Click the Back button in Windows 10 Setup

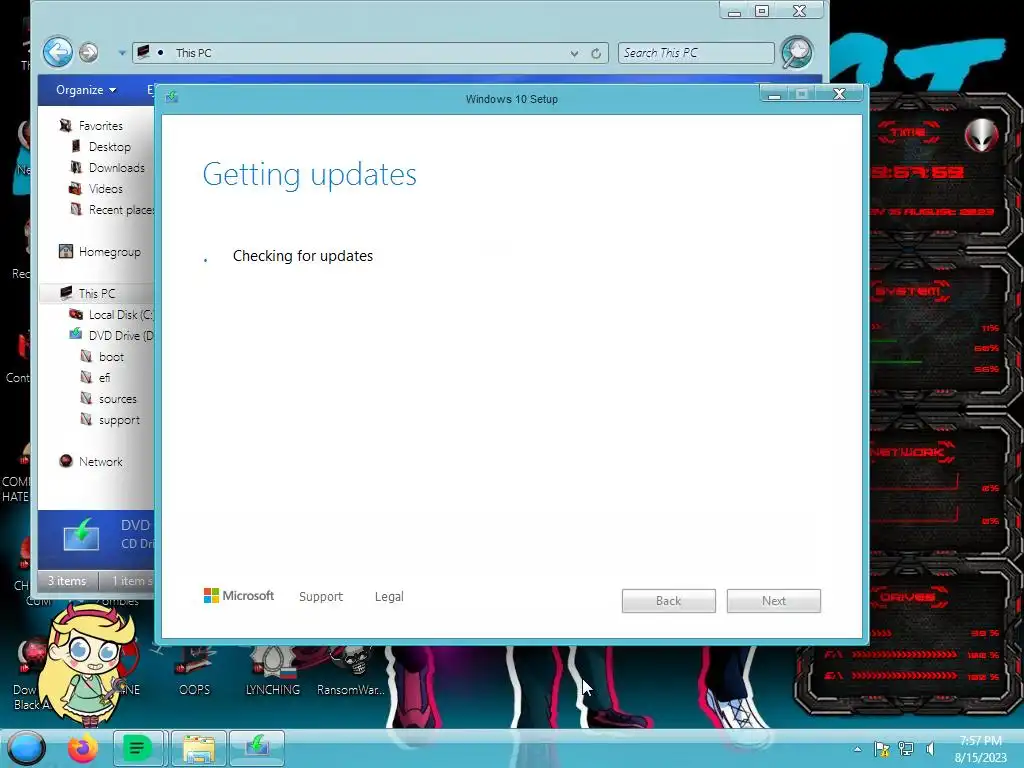coord(668,601)
